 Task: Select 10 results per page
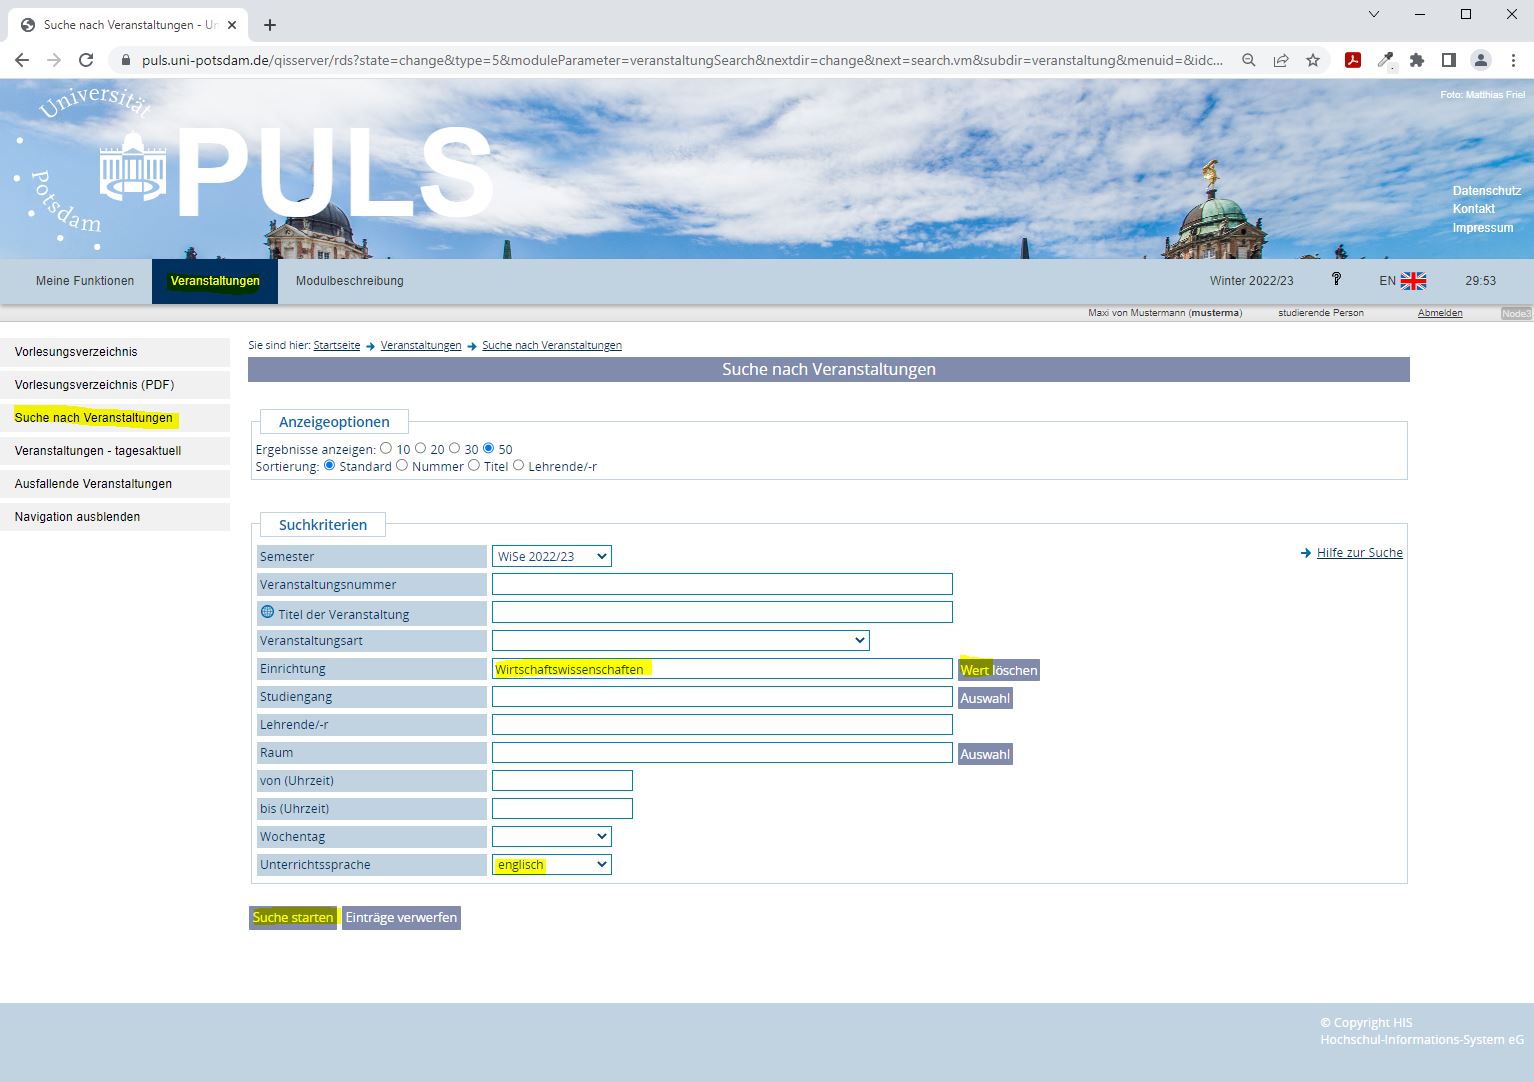386,449
